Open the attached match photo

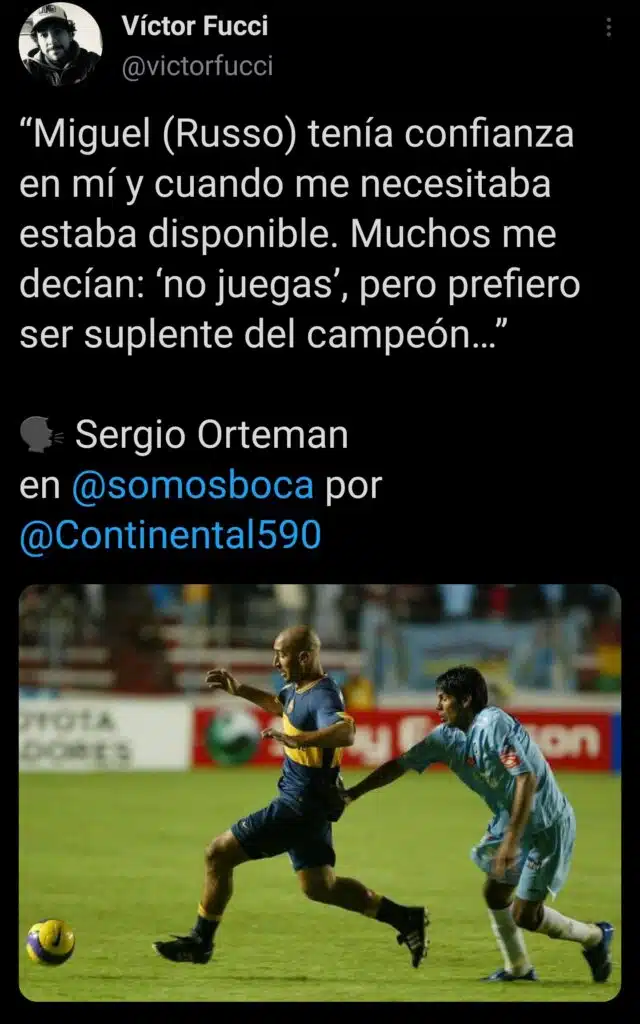coord(320,793)
